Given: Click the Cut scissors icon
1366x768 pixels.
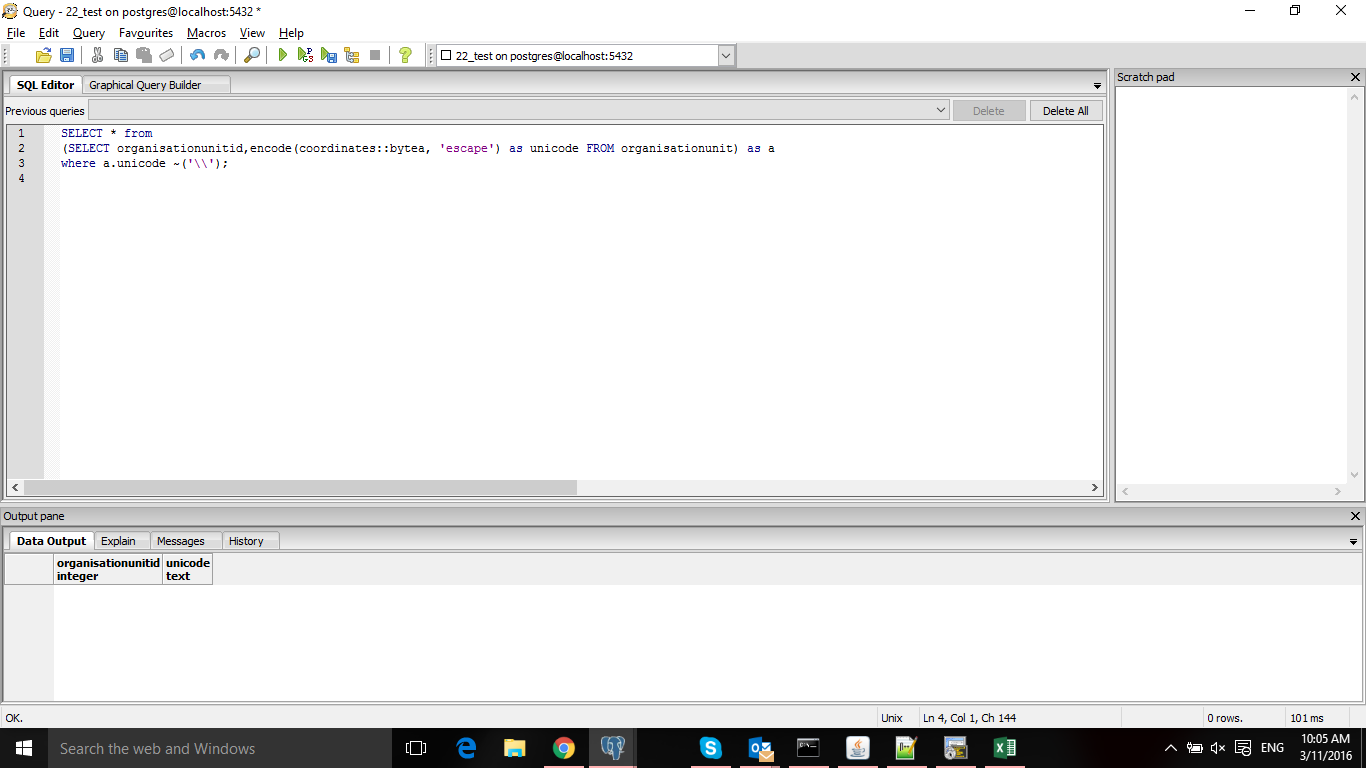Looking at the screenshot, I should (x=97, y=56).
